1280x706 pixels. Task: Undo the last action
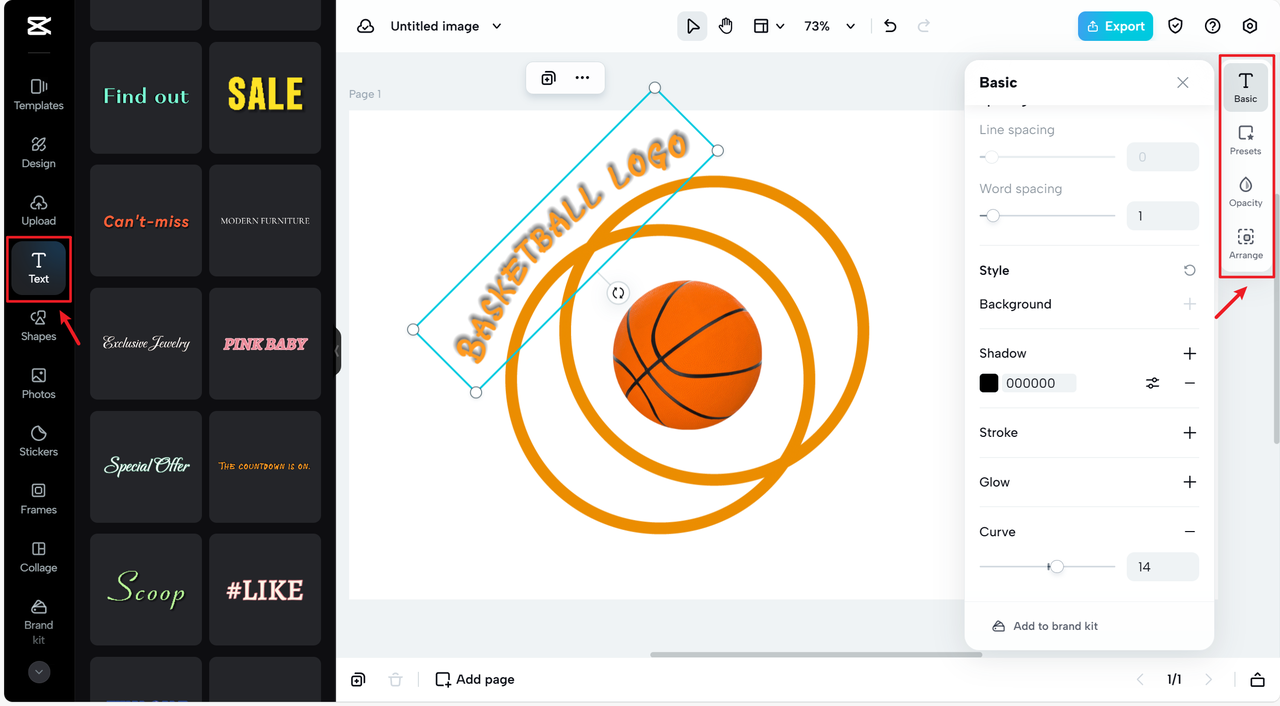tap(890, 26)
